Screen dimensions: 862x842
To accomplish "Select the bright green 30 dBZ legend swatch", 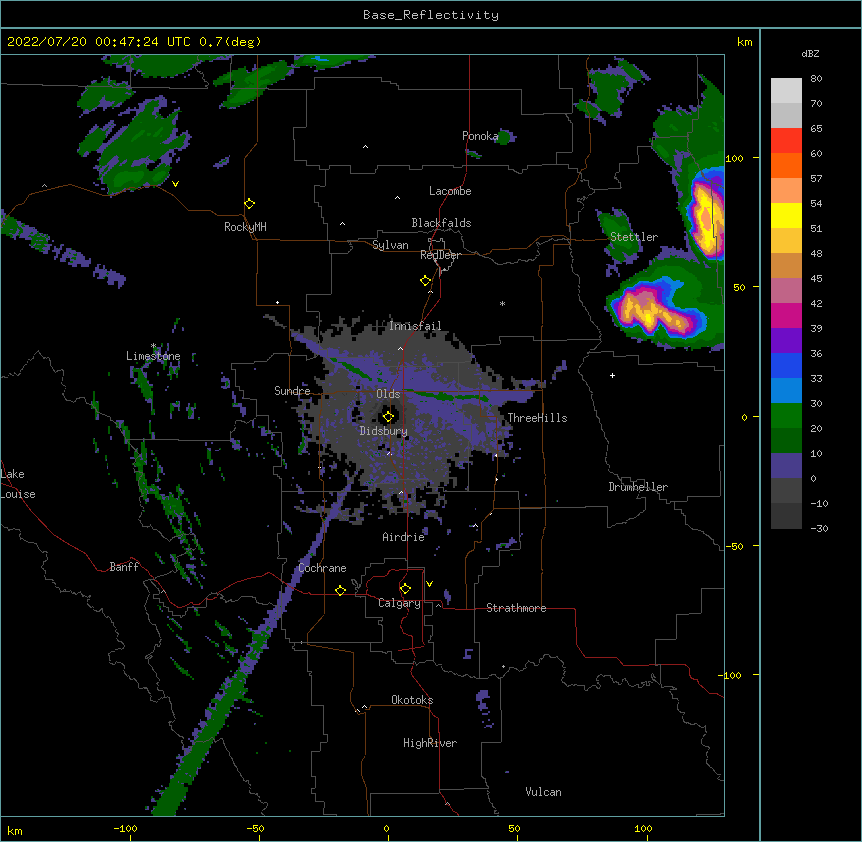I will (786, 416).
